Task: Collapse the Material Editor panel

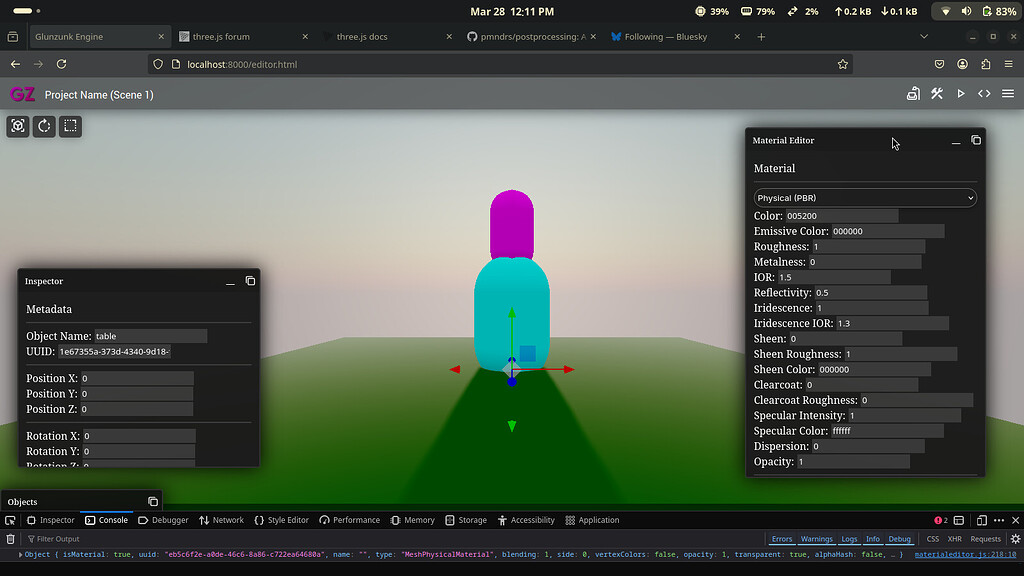Action: pyautogui.click(x=955, y=141)
